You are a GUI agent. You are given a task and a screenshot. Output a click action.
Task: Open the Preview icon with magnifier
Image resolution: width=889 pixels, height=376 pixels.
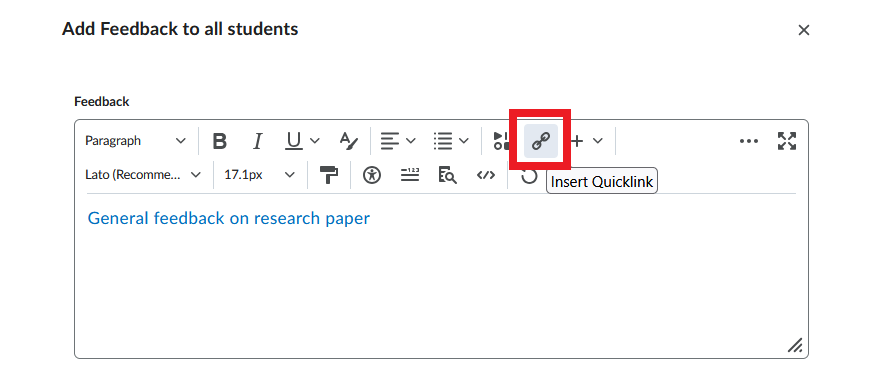[447, 175]
